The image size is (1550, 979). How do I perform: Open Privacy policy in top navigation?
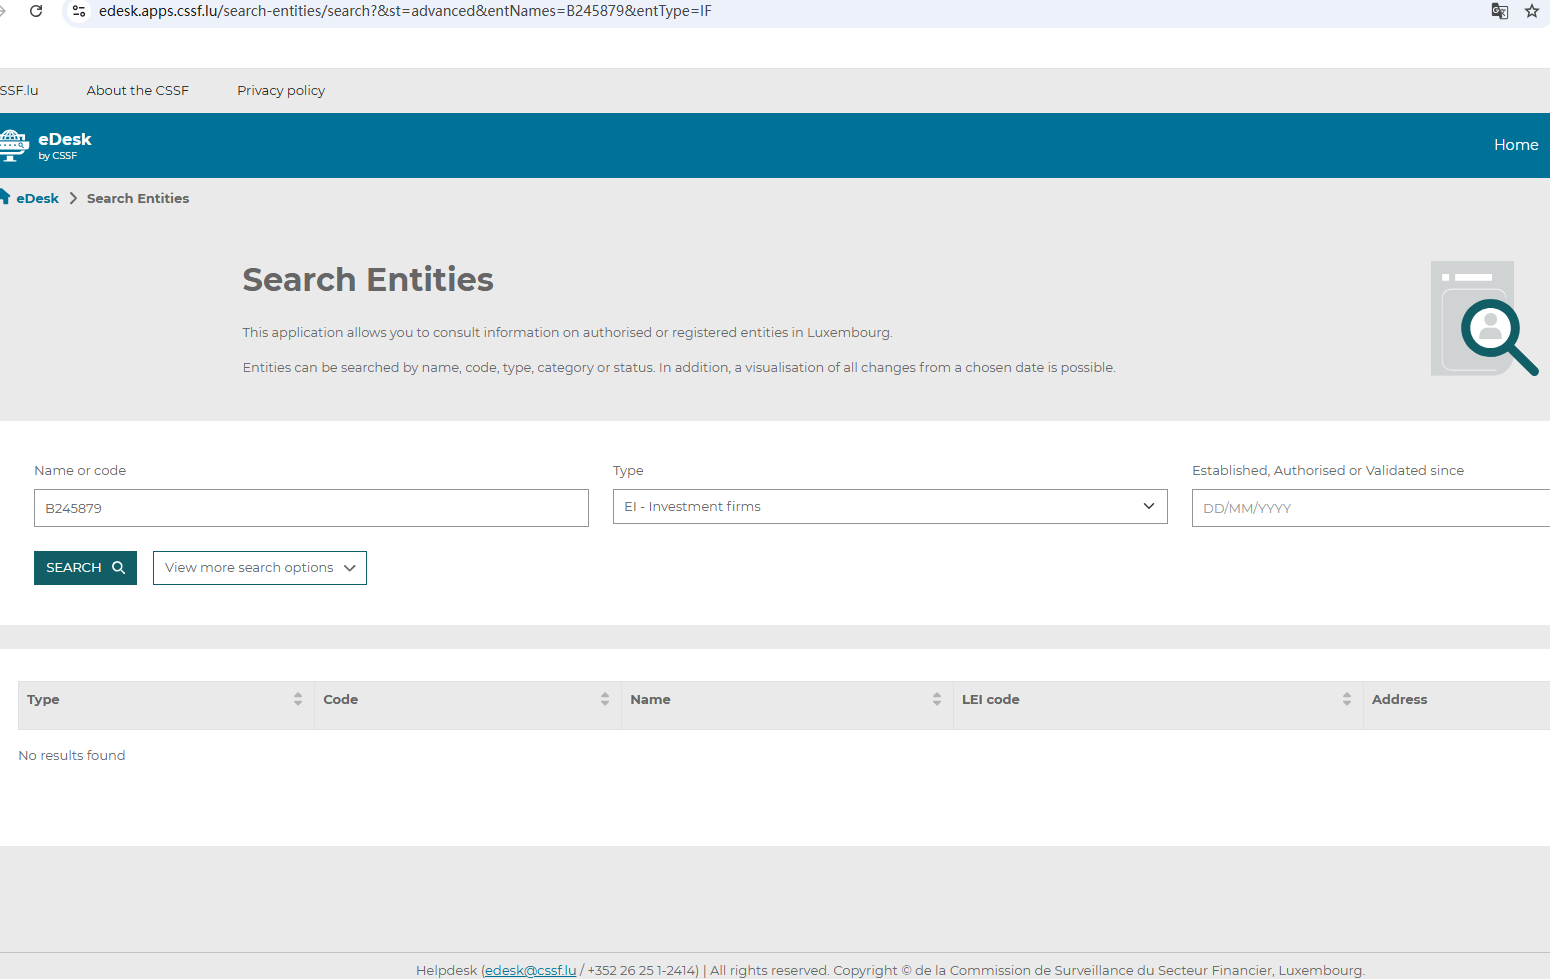click(x=281, y=90)
